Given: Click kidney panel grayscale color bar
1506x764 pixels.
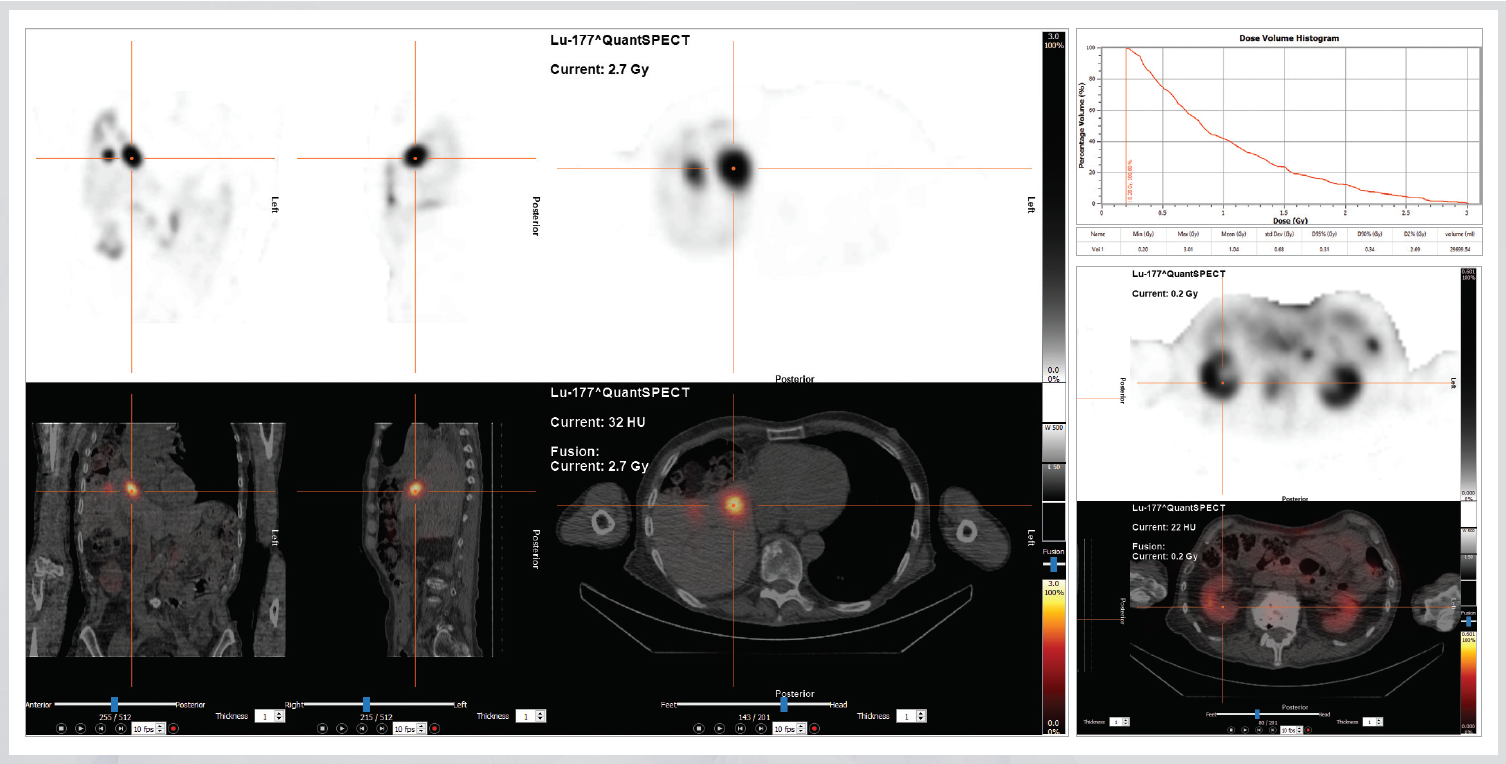Looking at the screenshot, I should 1467,385.
